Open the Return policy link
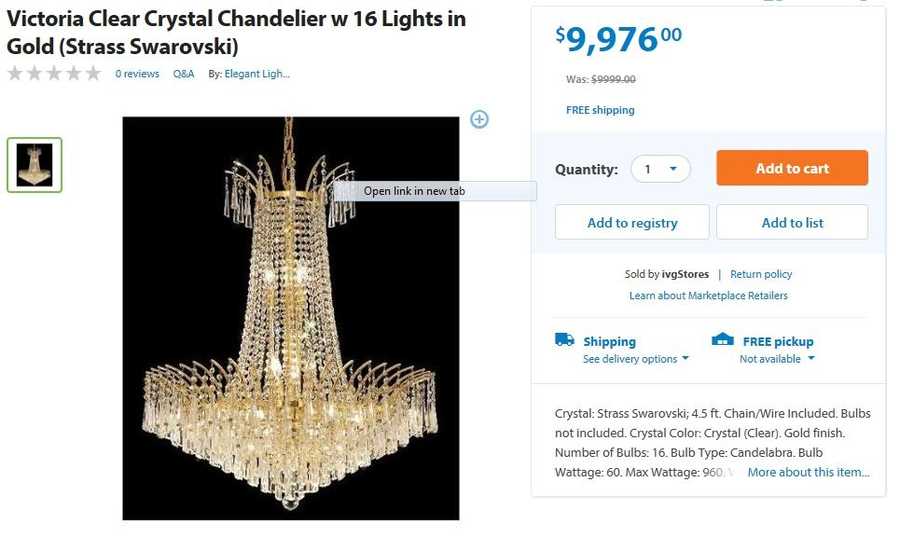The width and height of the screenshot is (900, 537). pyautogui.click(x=761, y=274)
